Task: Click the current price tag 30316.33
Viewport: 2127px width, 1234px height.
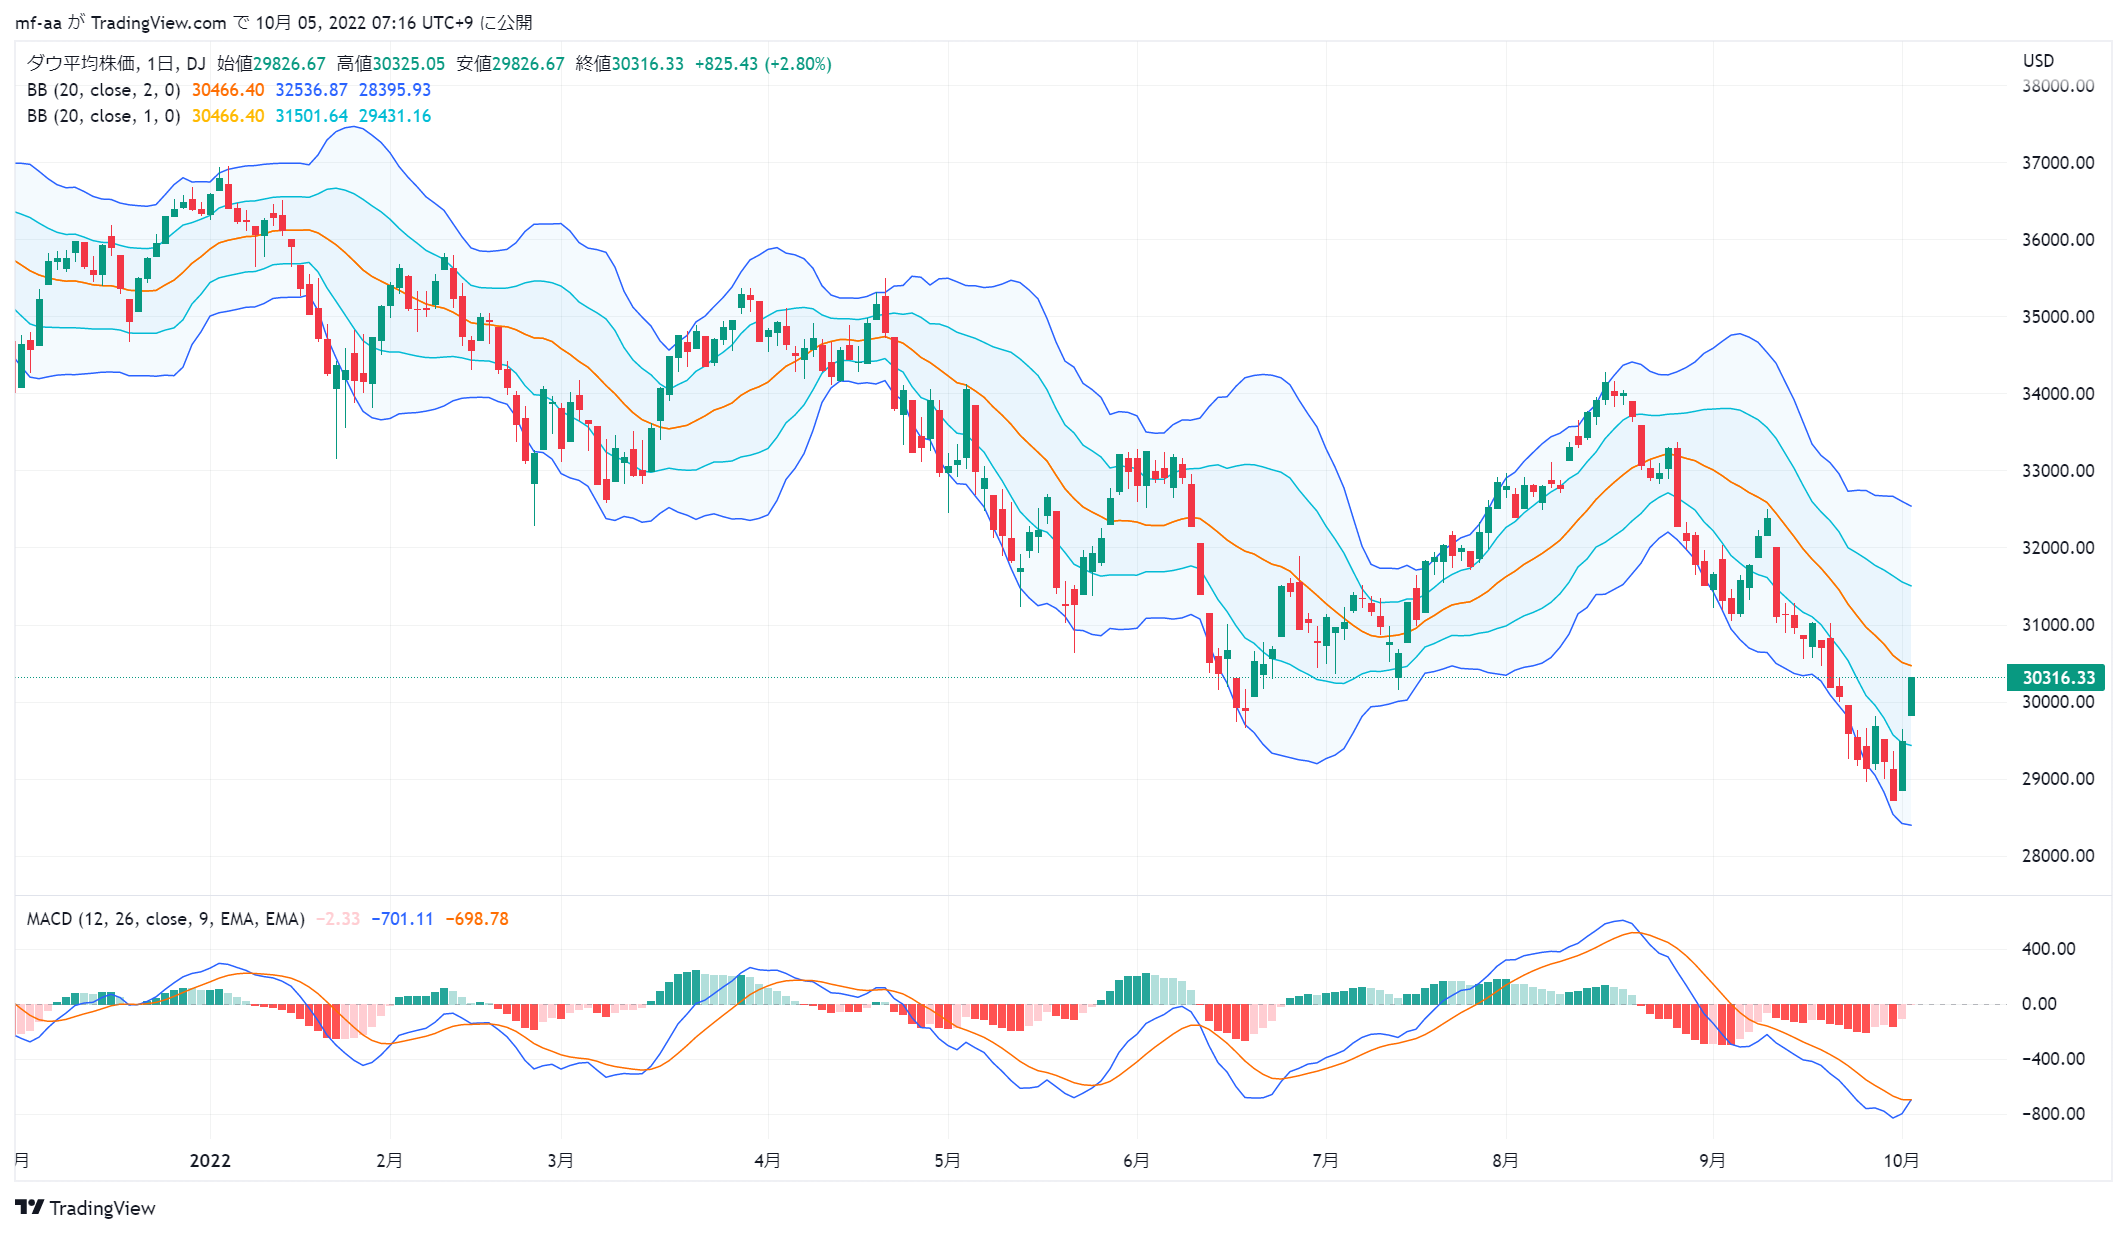Action: point(2057,678)
